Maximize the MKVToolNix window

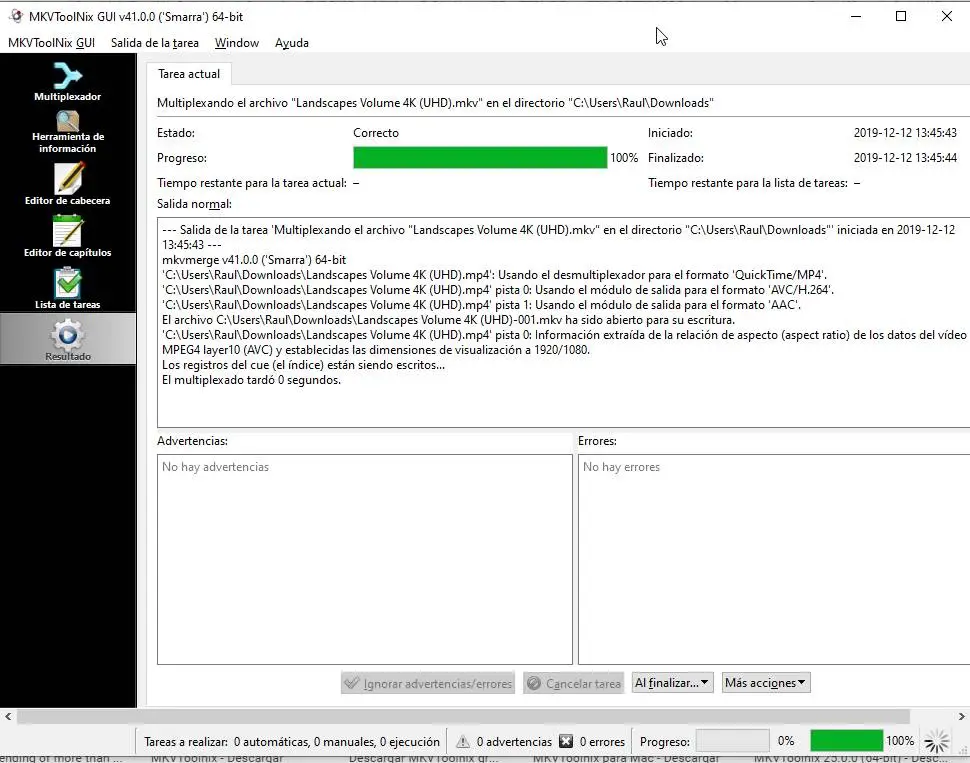901,17
